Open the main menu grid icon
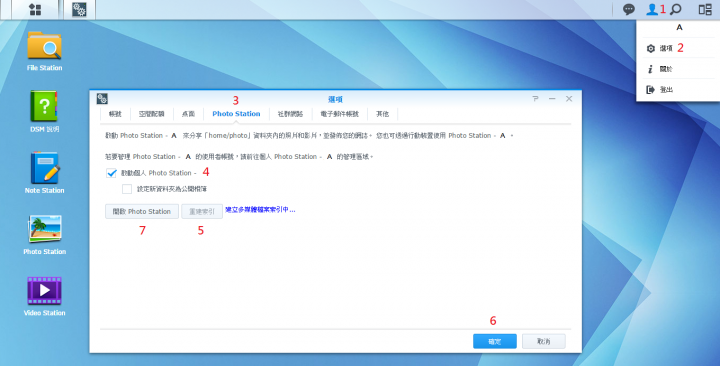The width and height of the screenshot is (720, 366). [x=35, y=10]
